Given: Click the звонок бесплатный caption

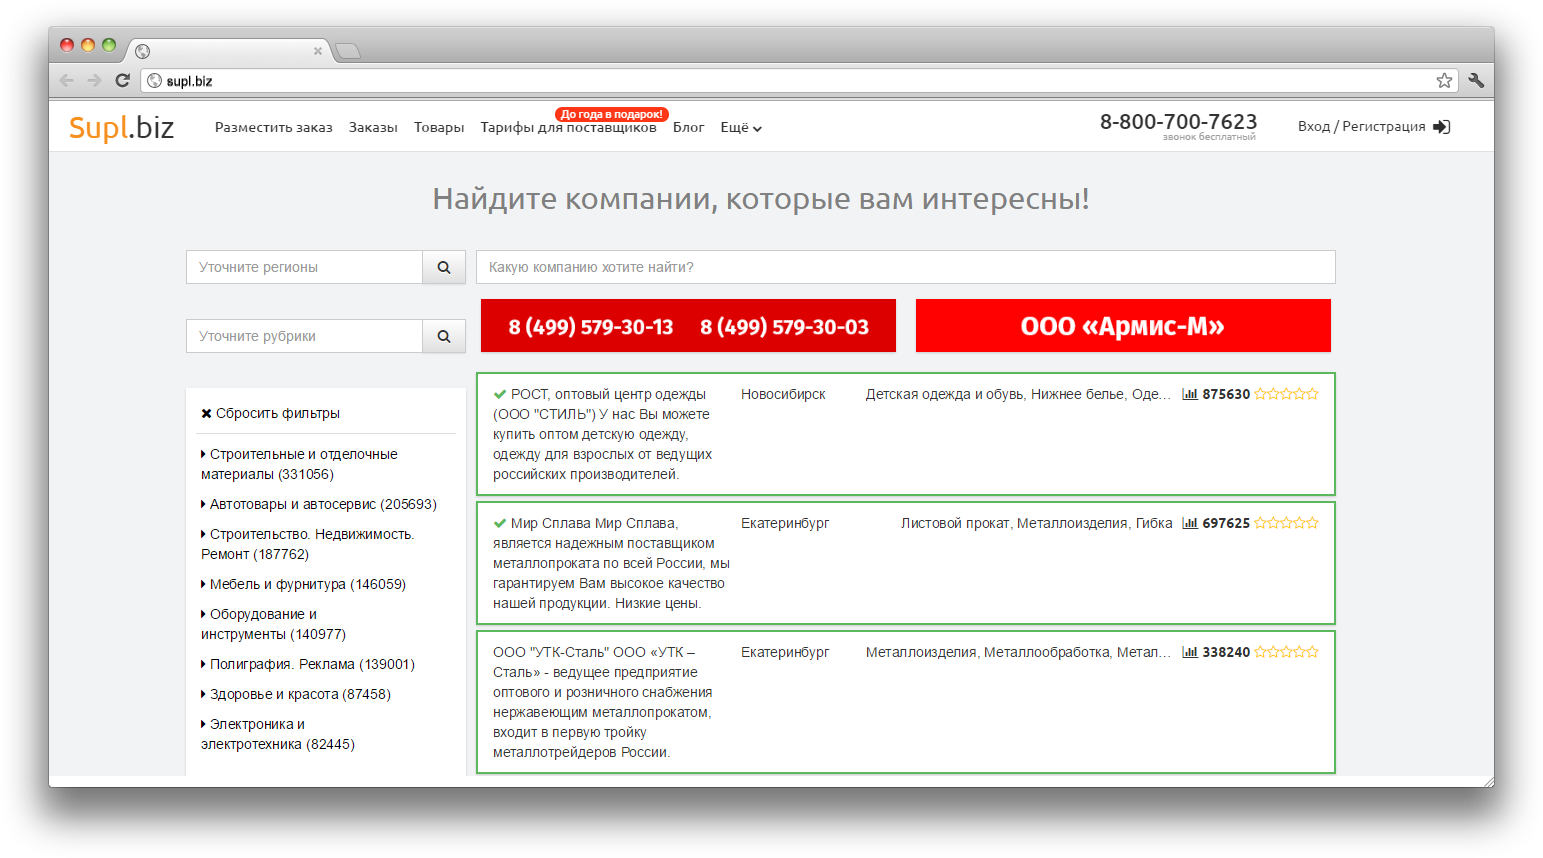Looking at the screenshot, I should 1209,137.
